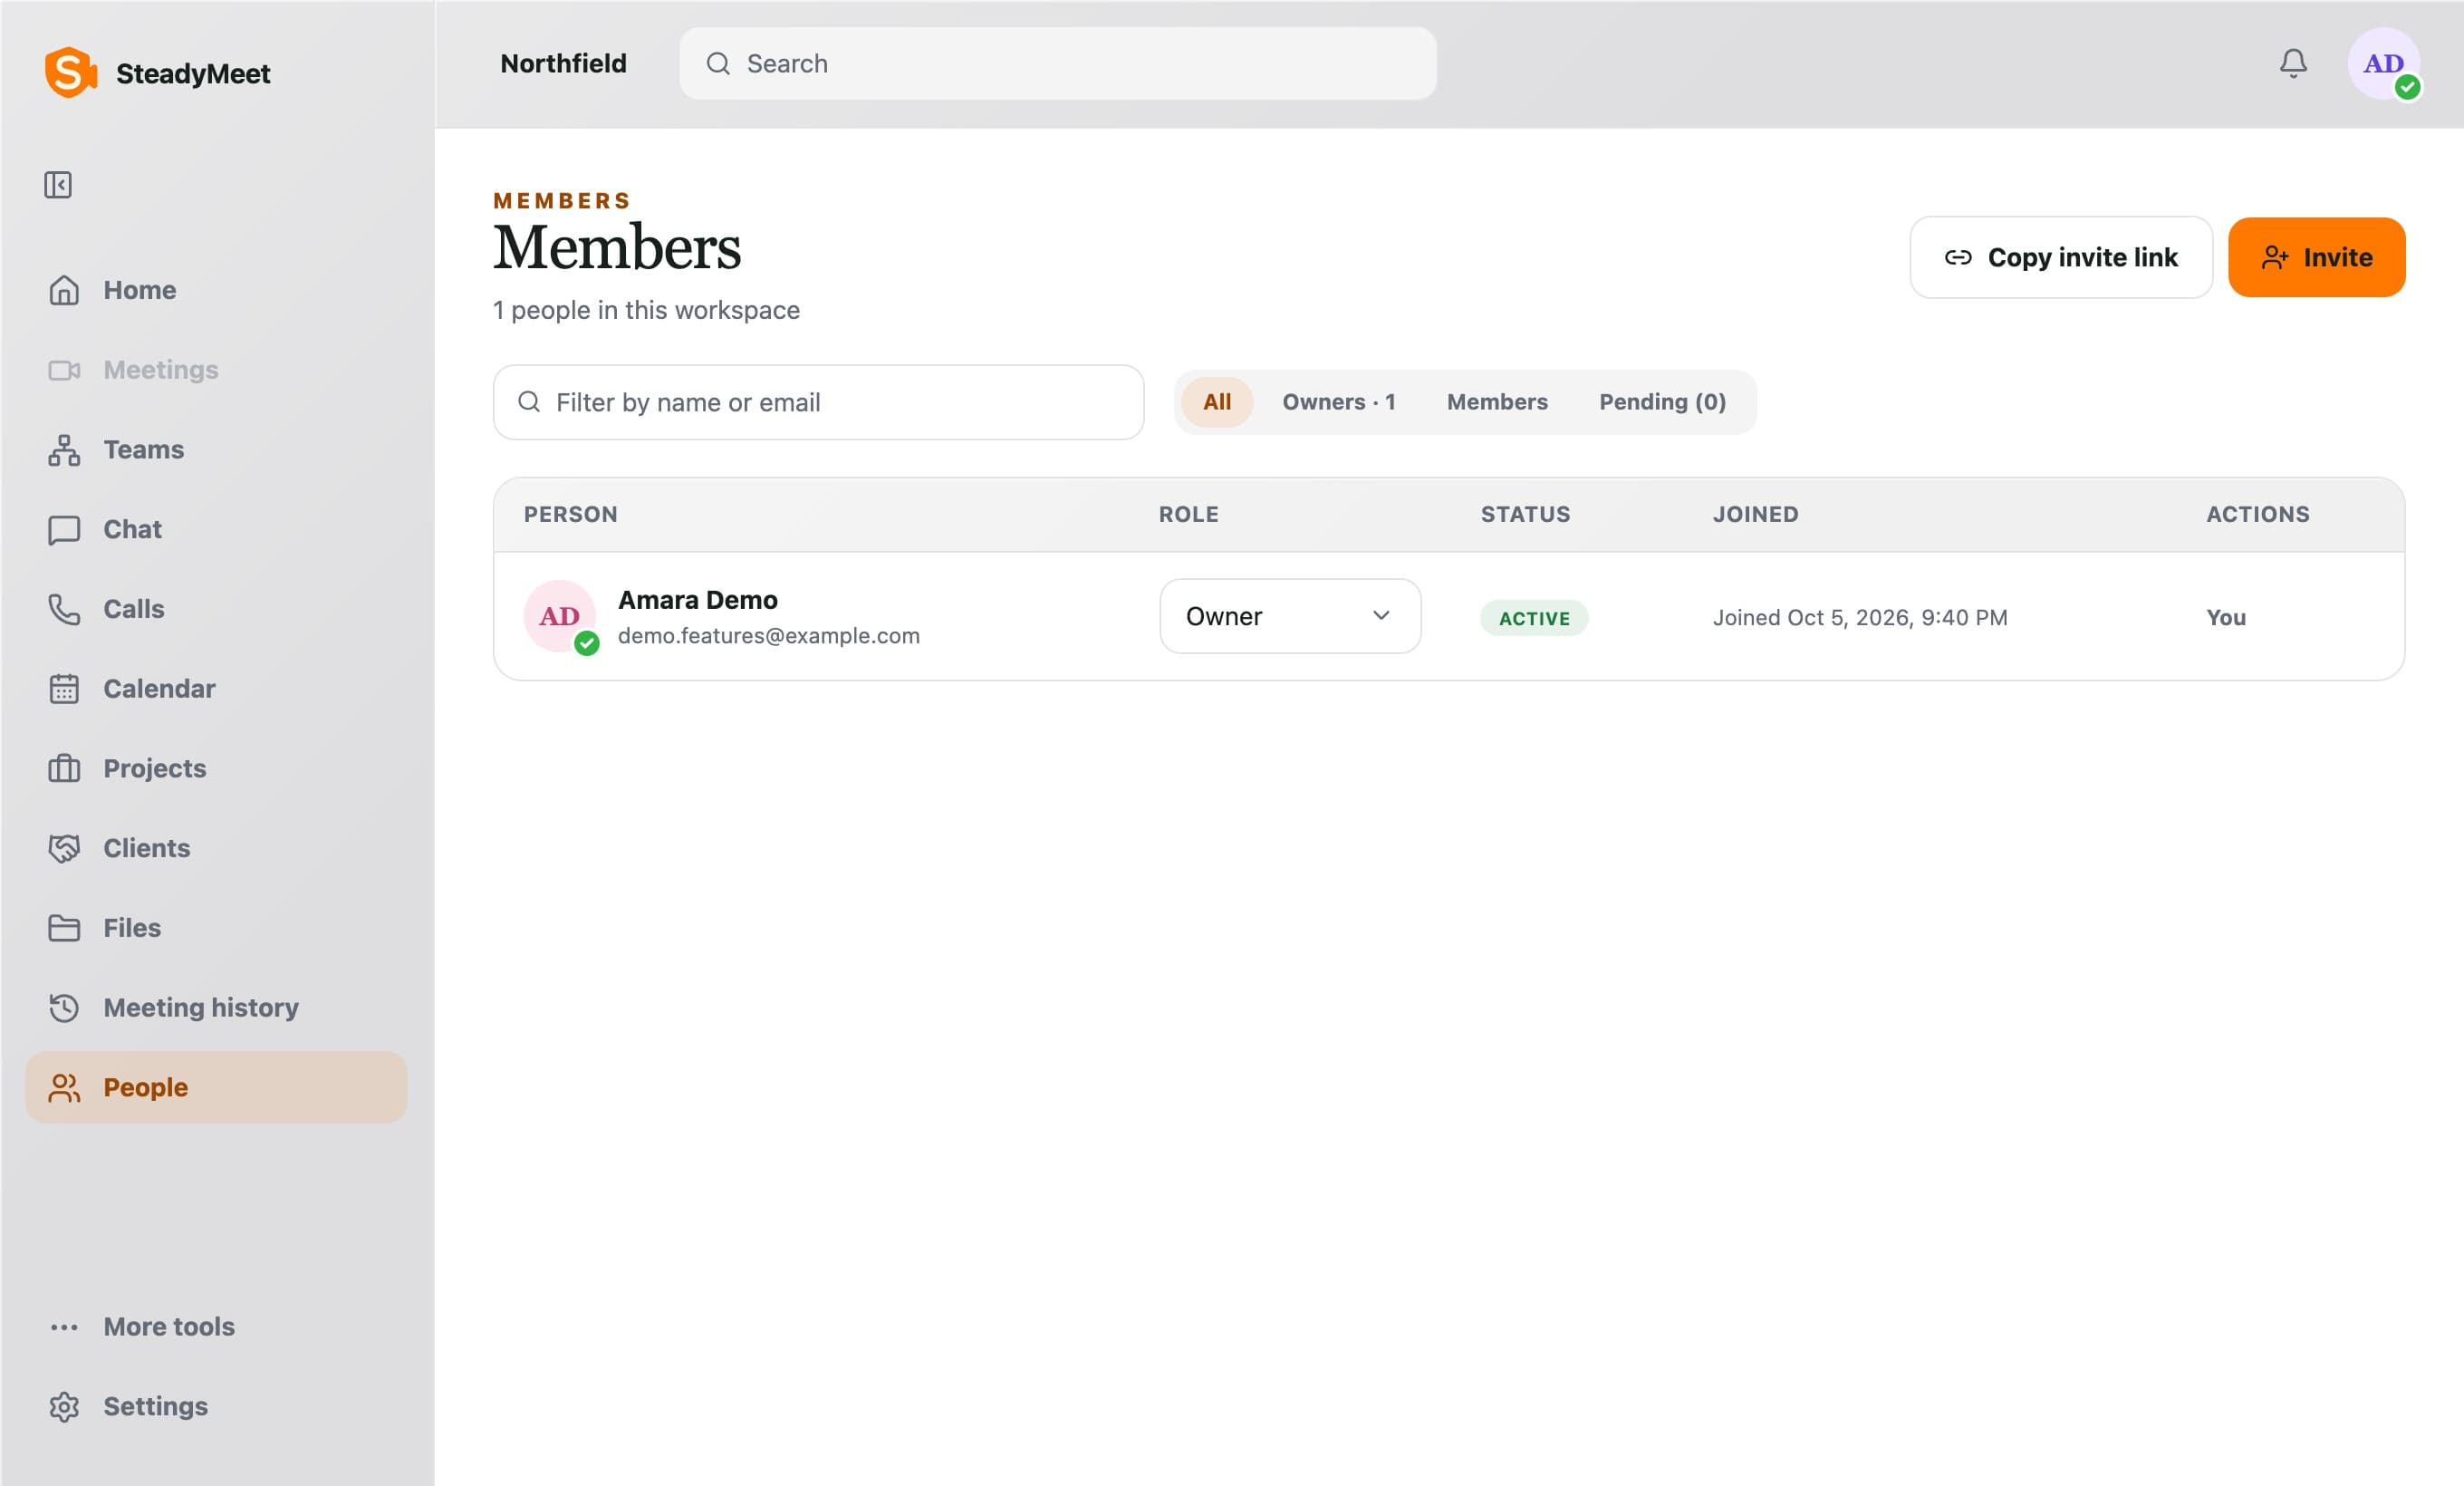This screenshot has height=1486, width=2464.
Task: Open Settings gear icon
Action: (x=64, y=1407)
